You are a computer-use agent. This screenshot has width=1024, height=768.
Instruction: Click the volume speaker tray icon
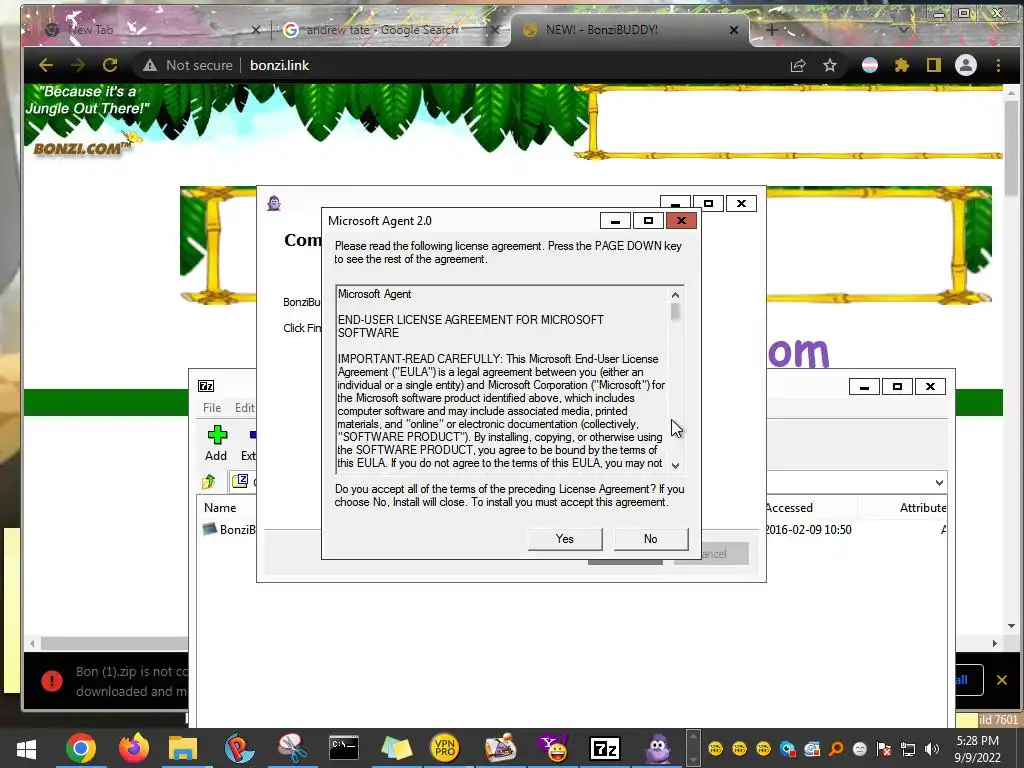pyautogui.click(x=932, y=748)
